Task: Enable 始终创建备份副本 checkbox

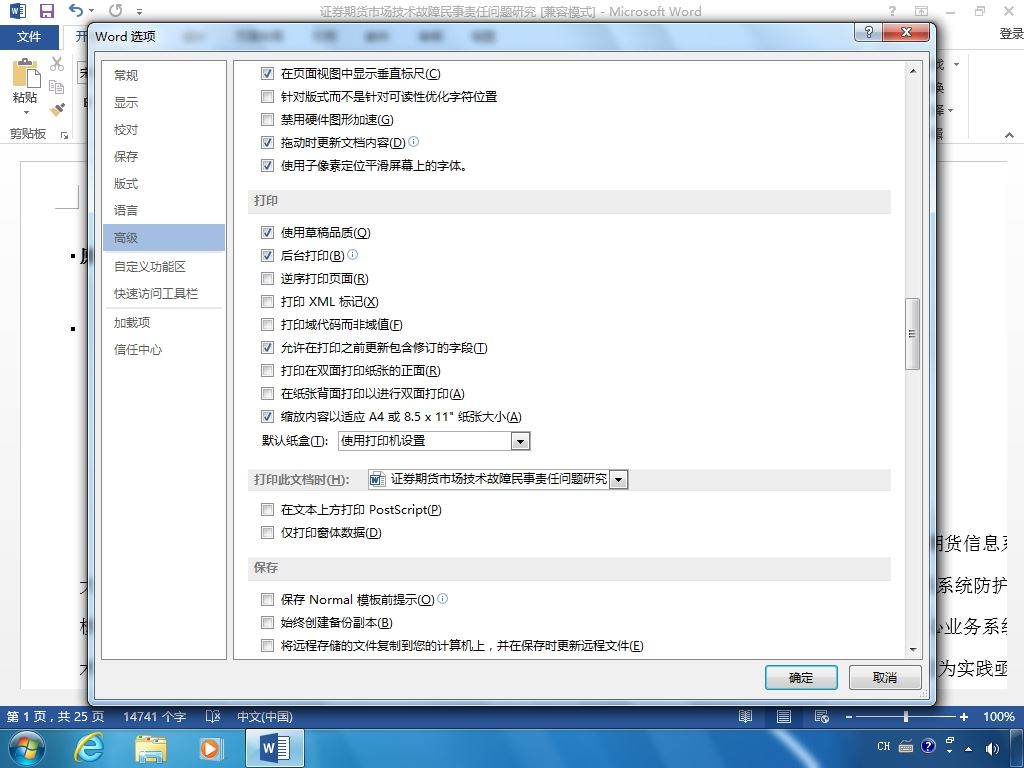Action: (x=267, y=622)
